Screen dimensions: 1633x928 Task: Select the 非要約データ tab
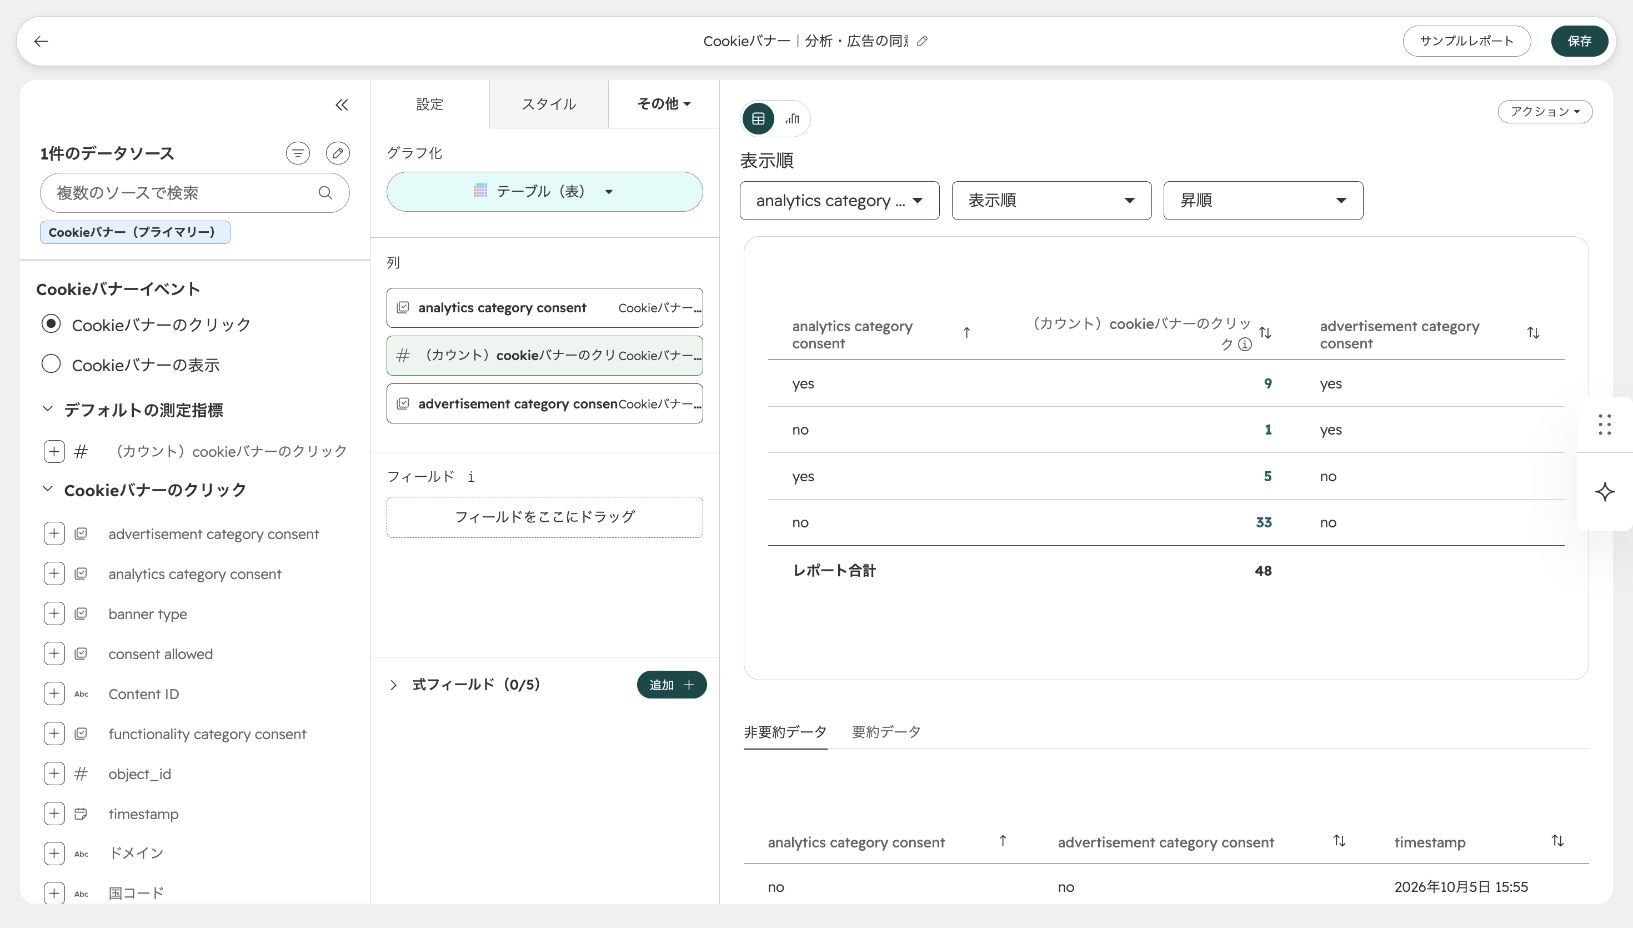pyautogui.click(x=785, y=732)
